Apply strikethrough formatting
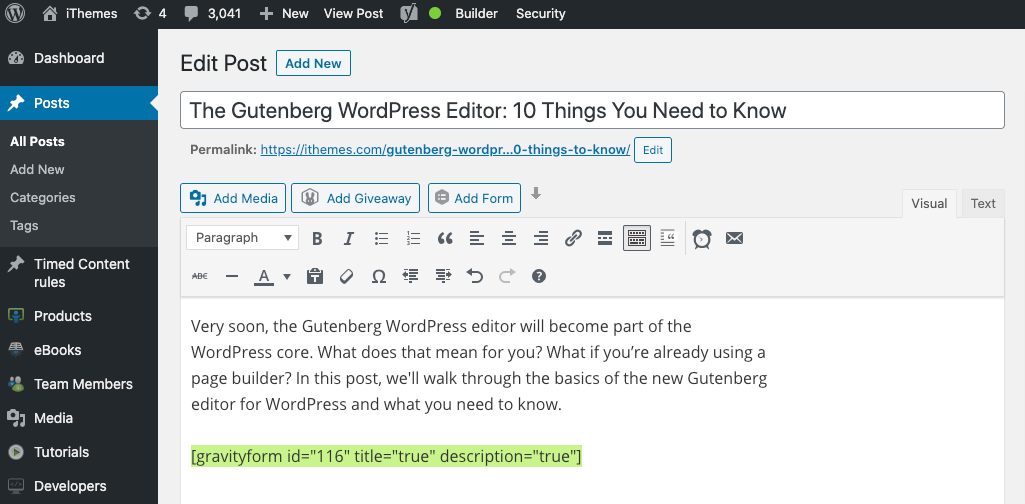The width and height of the screenshot is (1025, 504). (199, 277)
